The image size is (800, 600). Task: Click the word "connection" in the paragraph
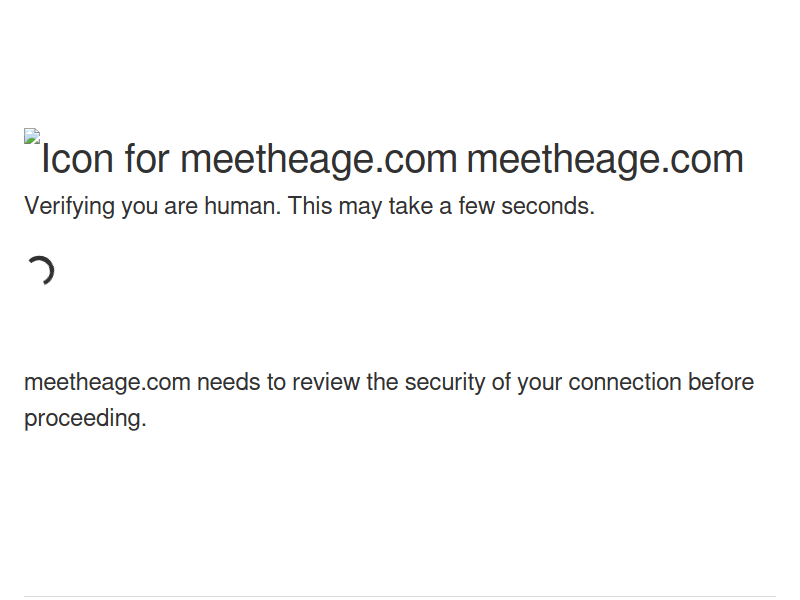pyautogui.click(x=625, y=382)
